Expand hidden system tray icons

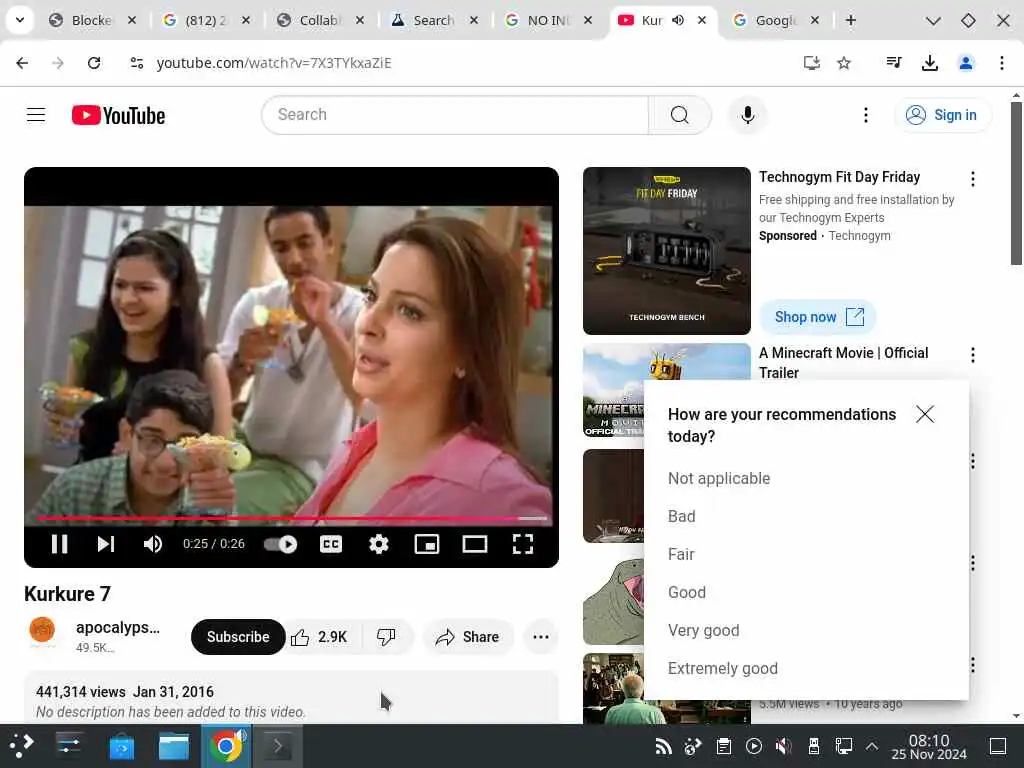871,746
